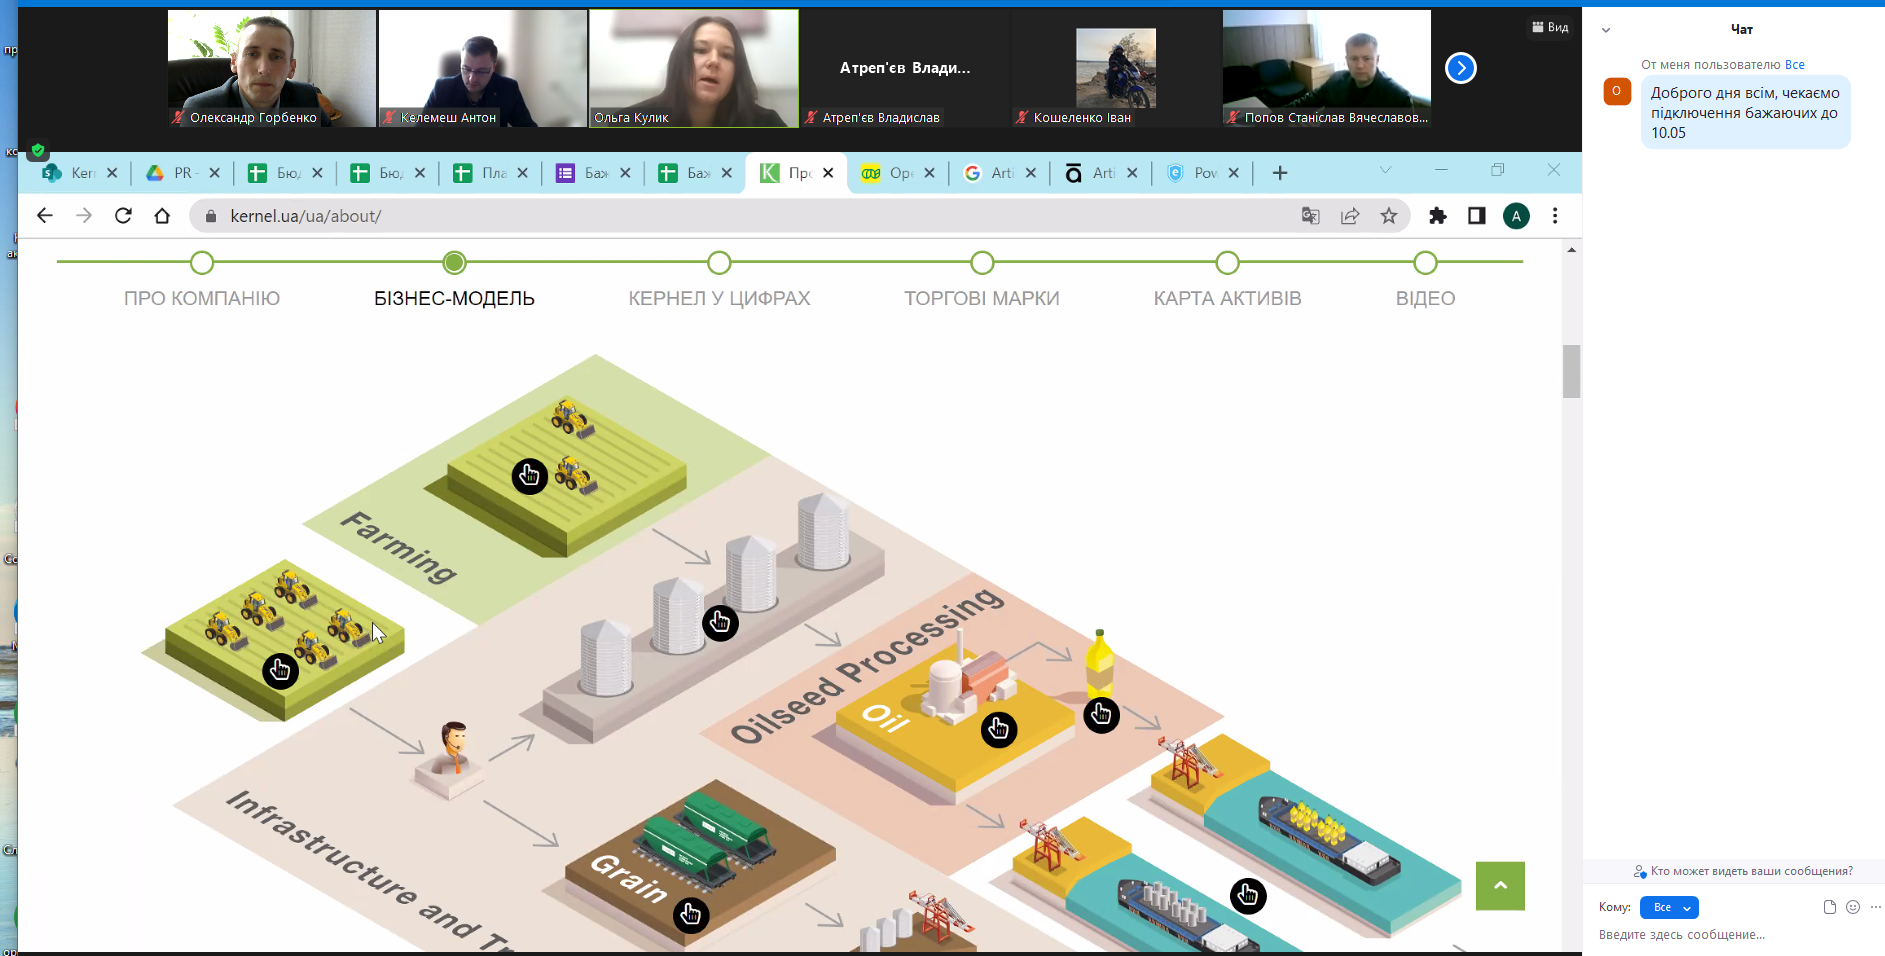Open the Zoom Вид view options

tap(1550, 27)
